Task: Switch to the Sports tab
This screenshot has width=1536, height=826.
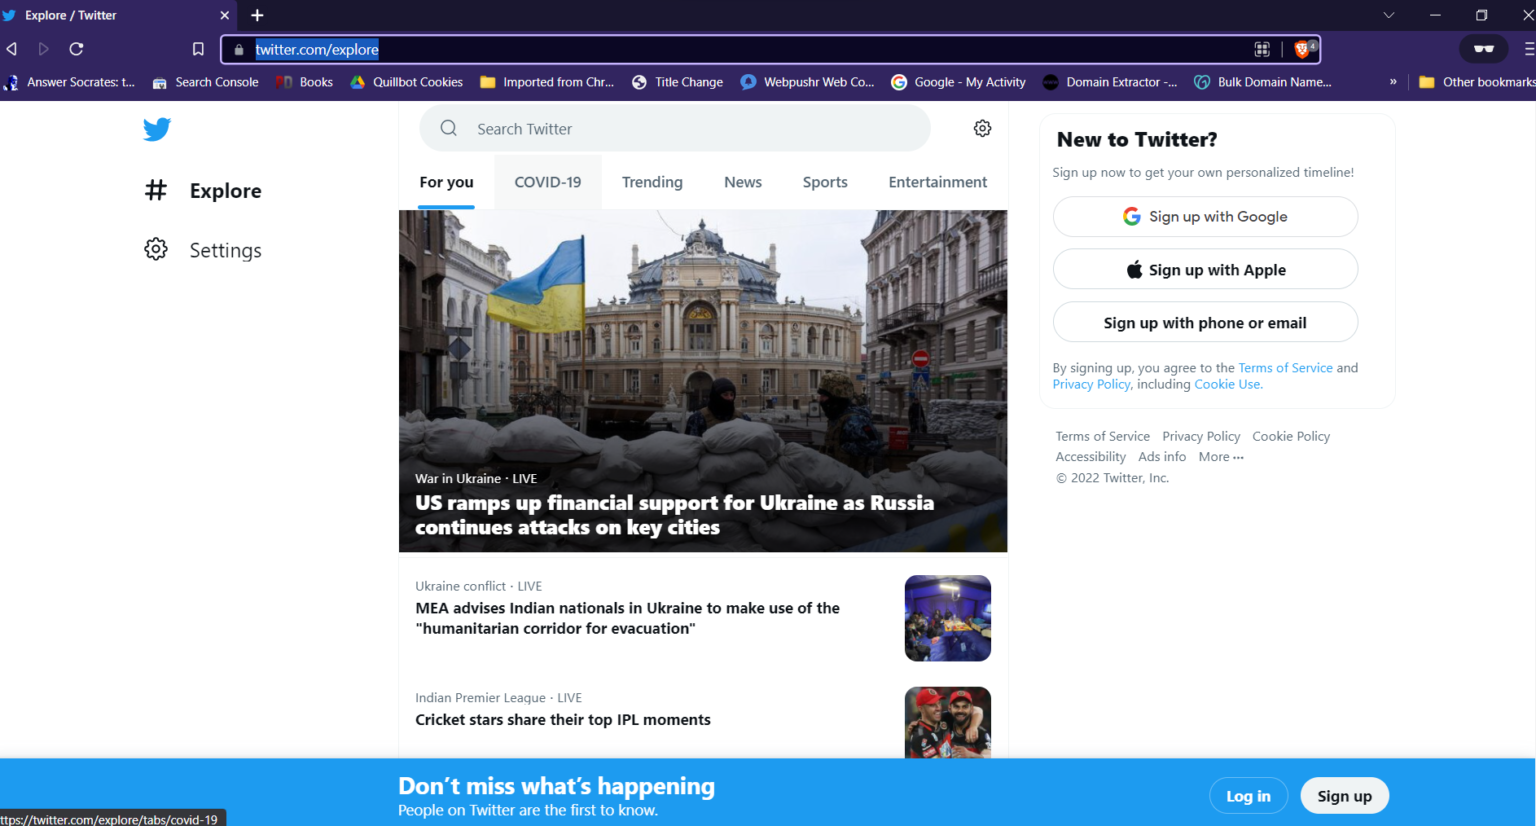Action: [825, 182]
